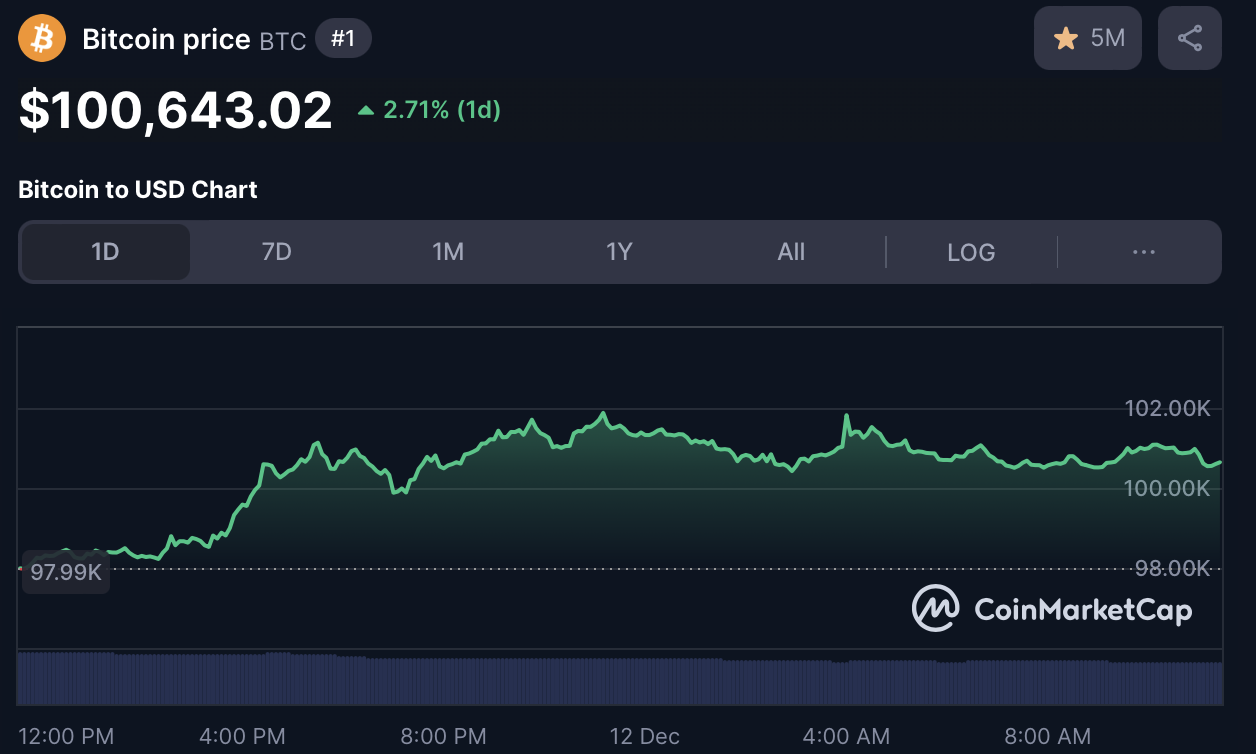The image size is (1256, 754).
Task: Click the Bitcoin to USD Chart title
Action: click(x=138, y=190)
